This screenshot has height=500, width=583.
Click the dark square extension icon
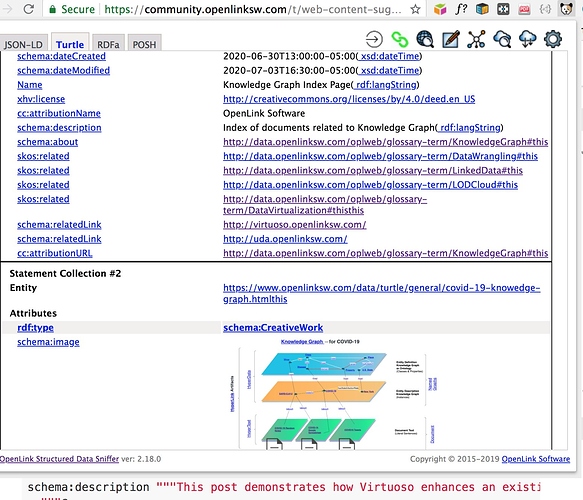[503, 9]
